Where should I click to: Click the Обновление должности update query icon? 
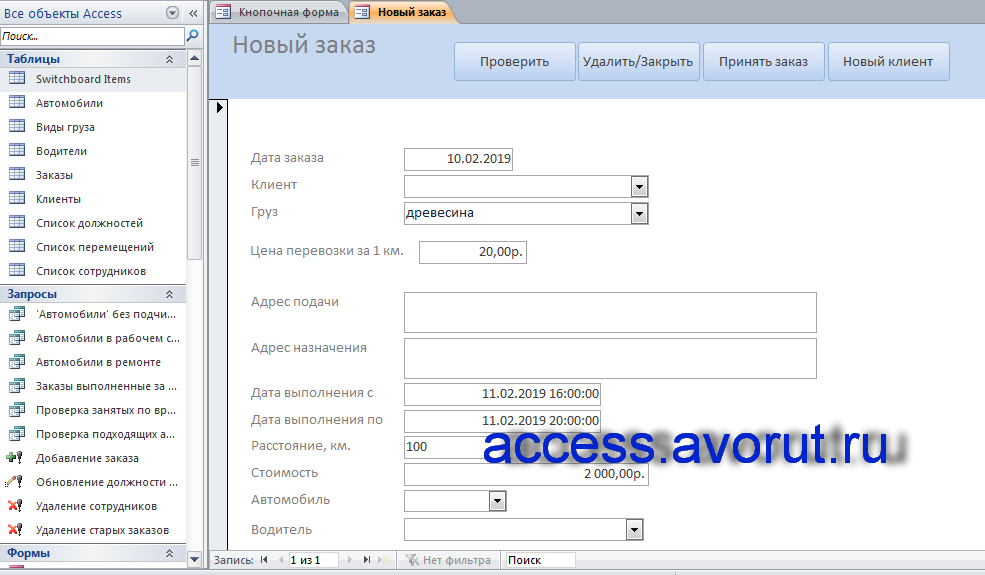click(x=14, y=481)
